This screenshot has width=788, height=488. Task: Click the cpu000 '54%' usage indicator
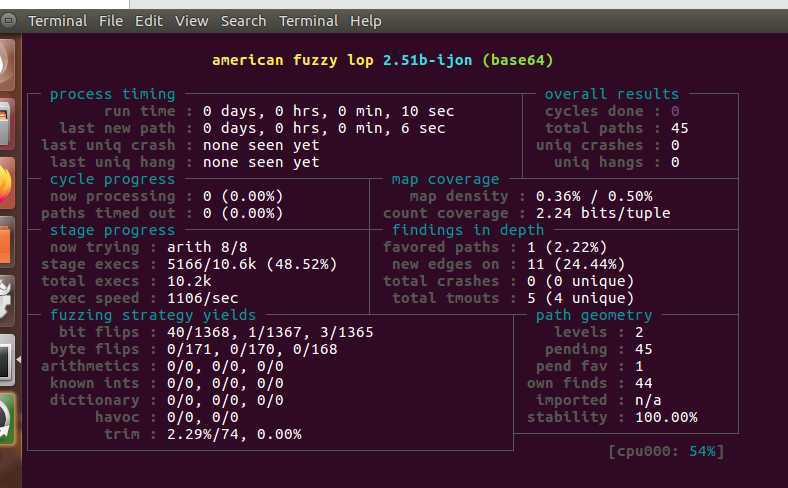[x=702, y=451]
